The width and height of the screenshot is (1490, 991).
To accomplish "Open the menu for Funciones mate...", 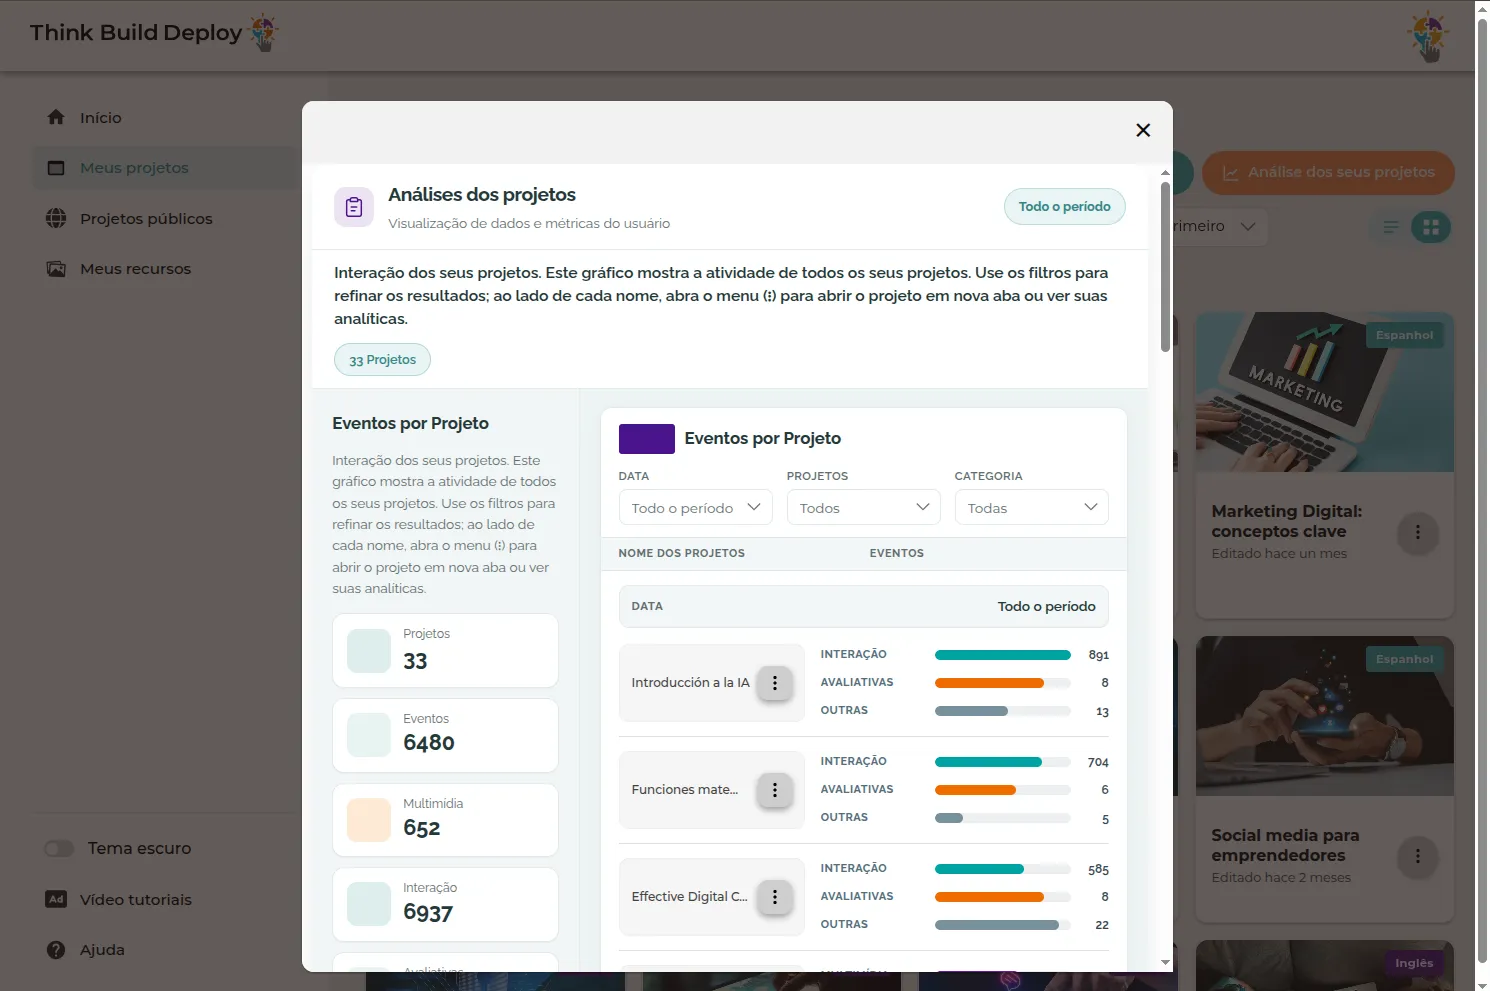I will point(775,790).
